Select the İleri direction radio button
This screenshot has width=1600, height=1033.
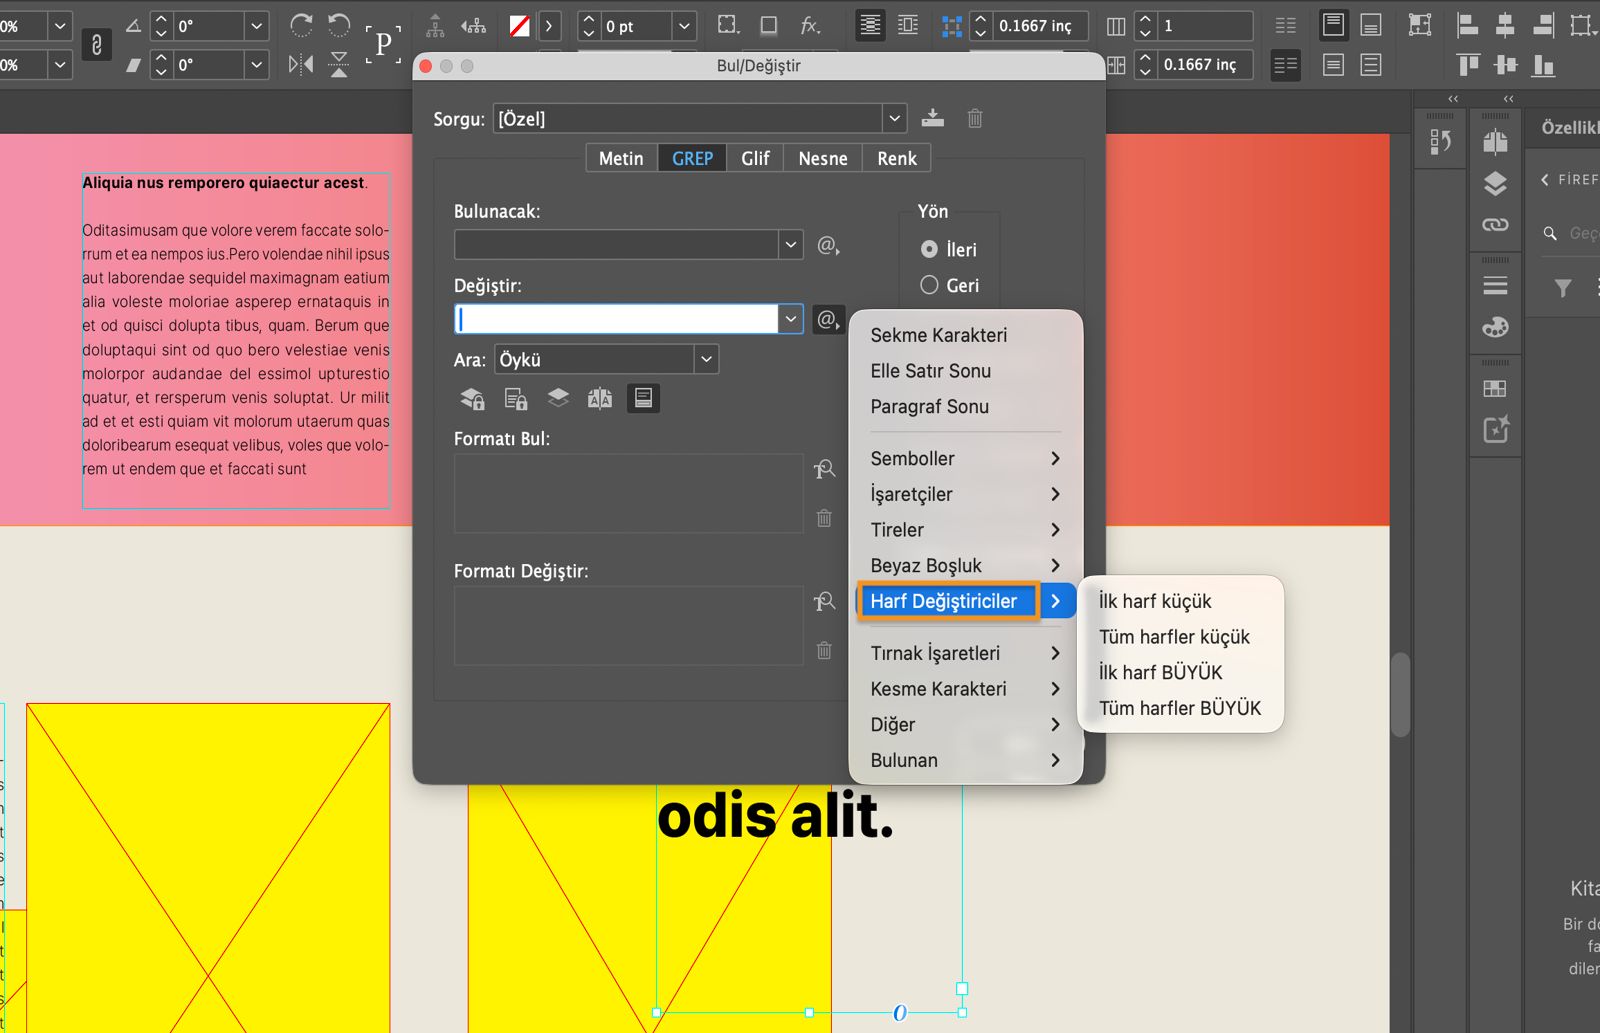point(929,249)
